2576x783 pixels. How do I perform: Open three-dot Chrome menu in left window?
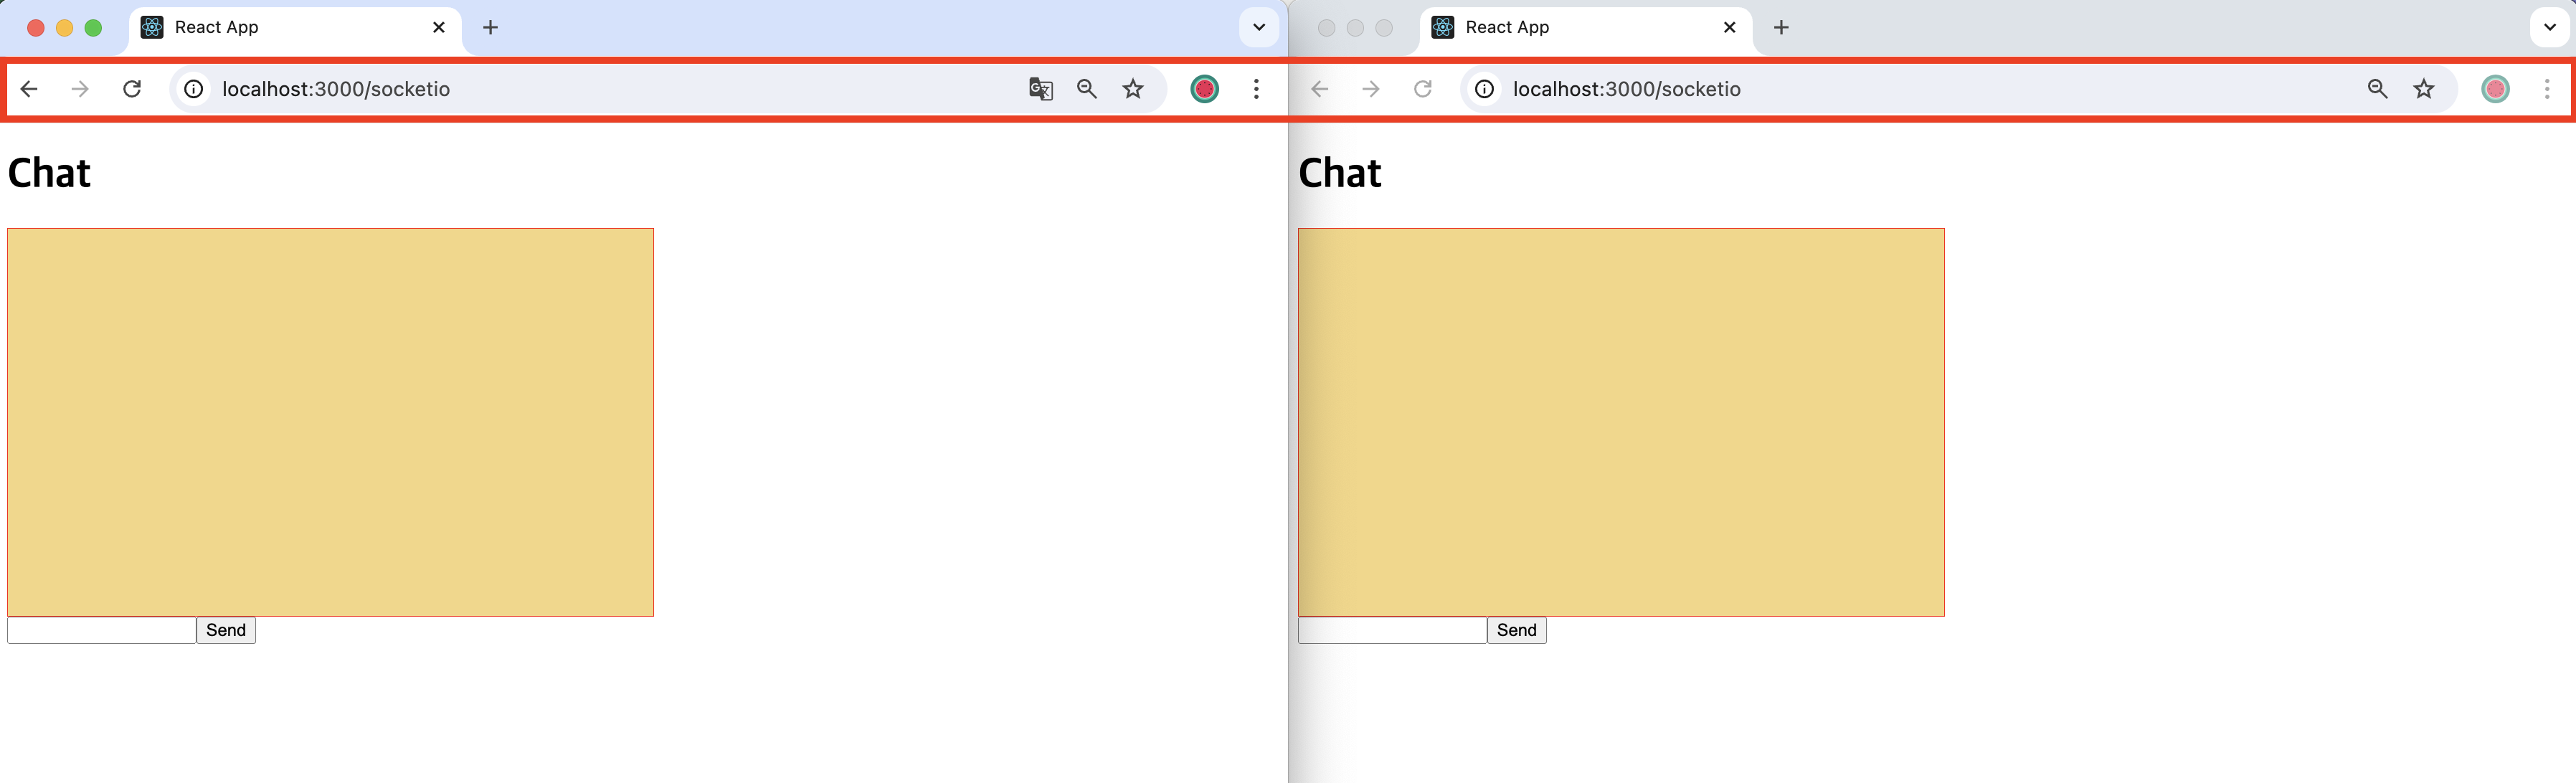[1256, 89]
